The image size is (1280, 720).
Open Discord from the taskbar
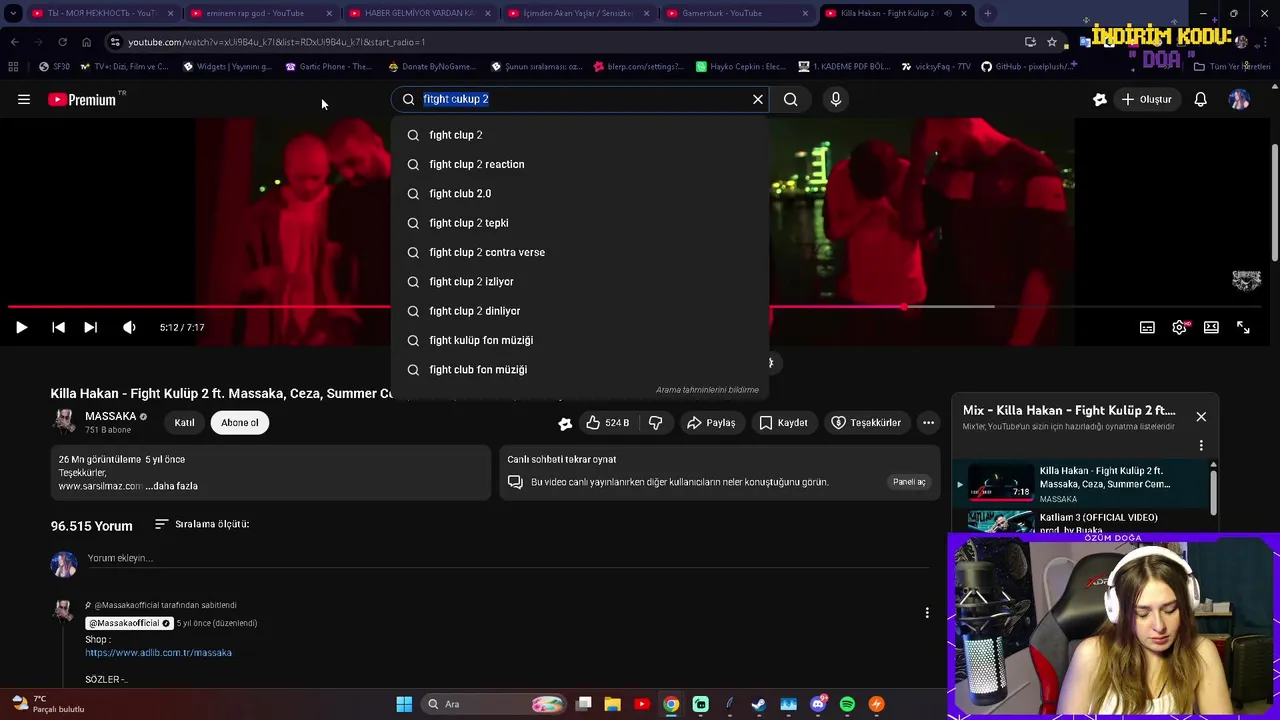pyautogui.click(x=818, y=704)
